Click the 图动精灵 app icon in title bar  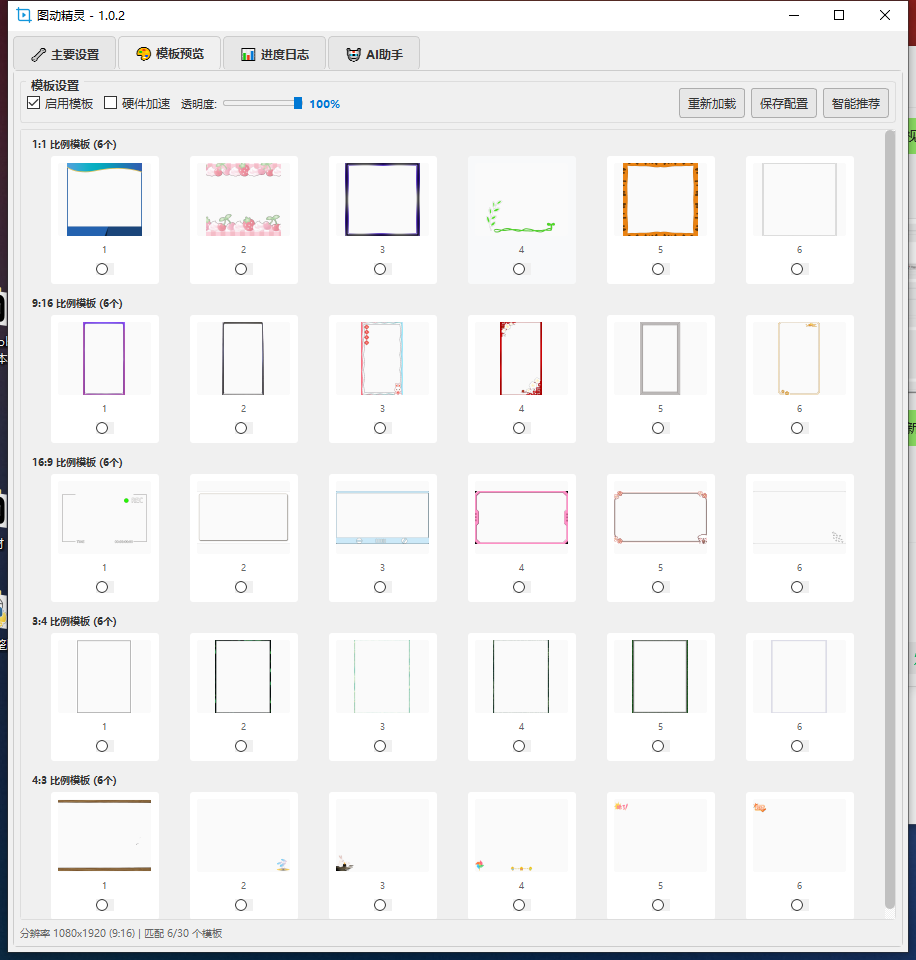24,15
